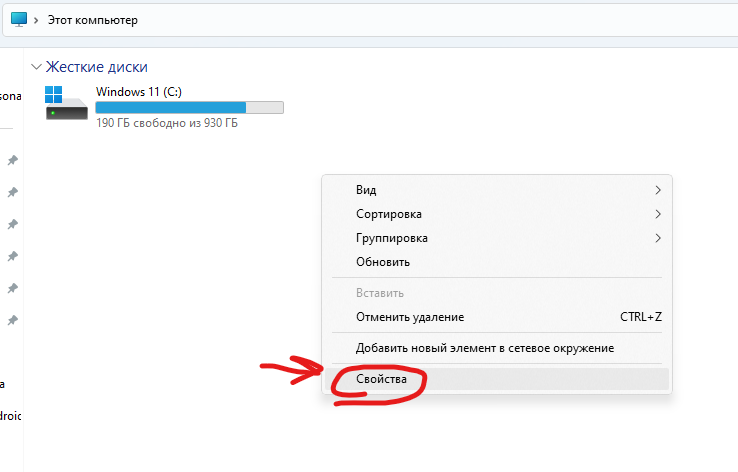
Task: Click the breadcrumb chevron before "Этот компьютер"
Action: pyautogui.click(x=38, y=20)
